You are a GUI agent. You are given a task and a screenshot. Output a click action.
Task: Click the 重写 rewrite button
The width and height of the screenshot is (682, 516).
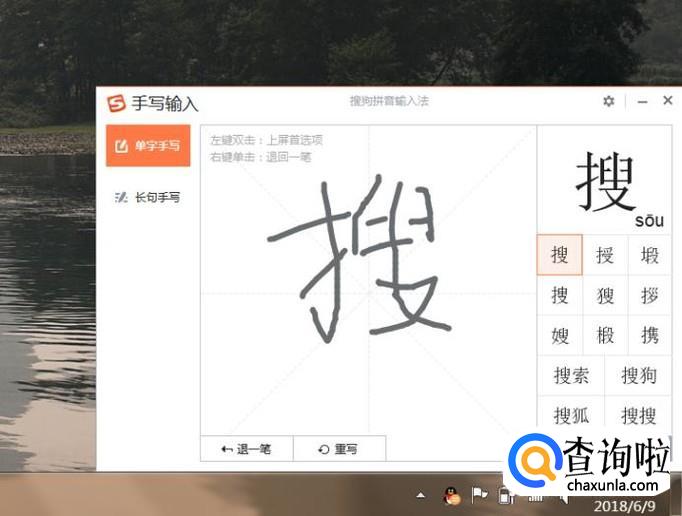340,449
